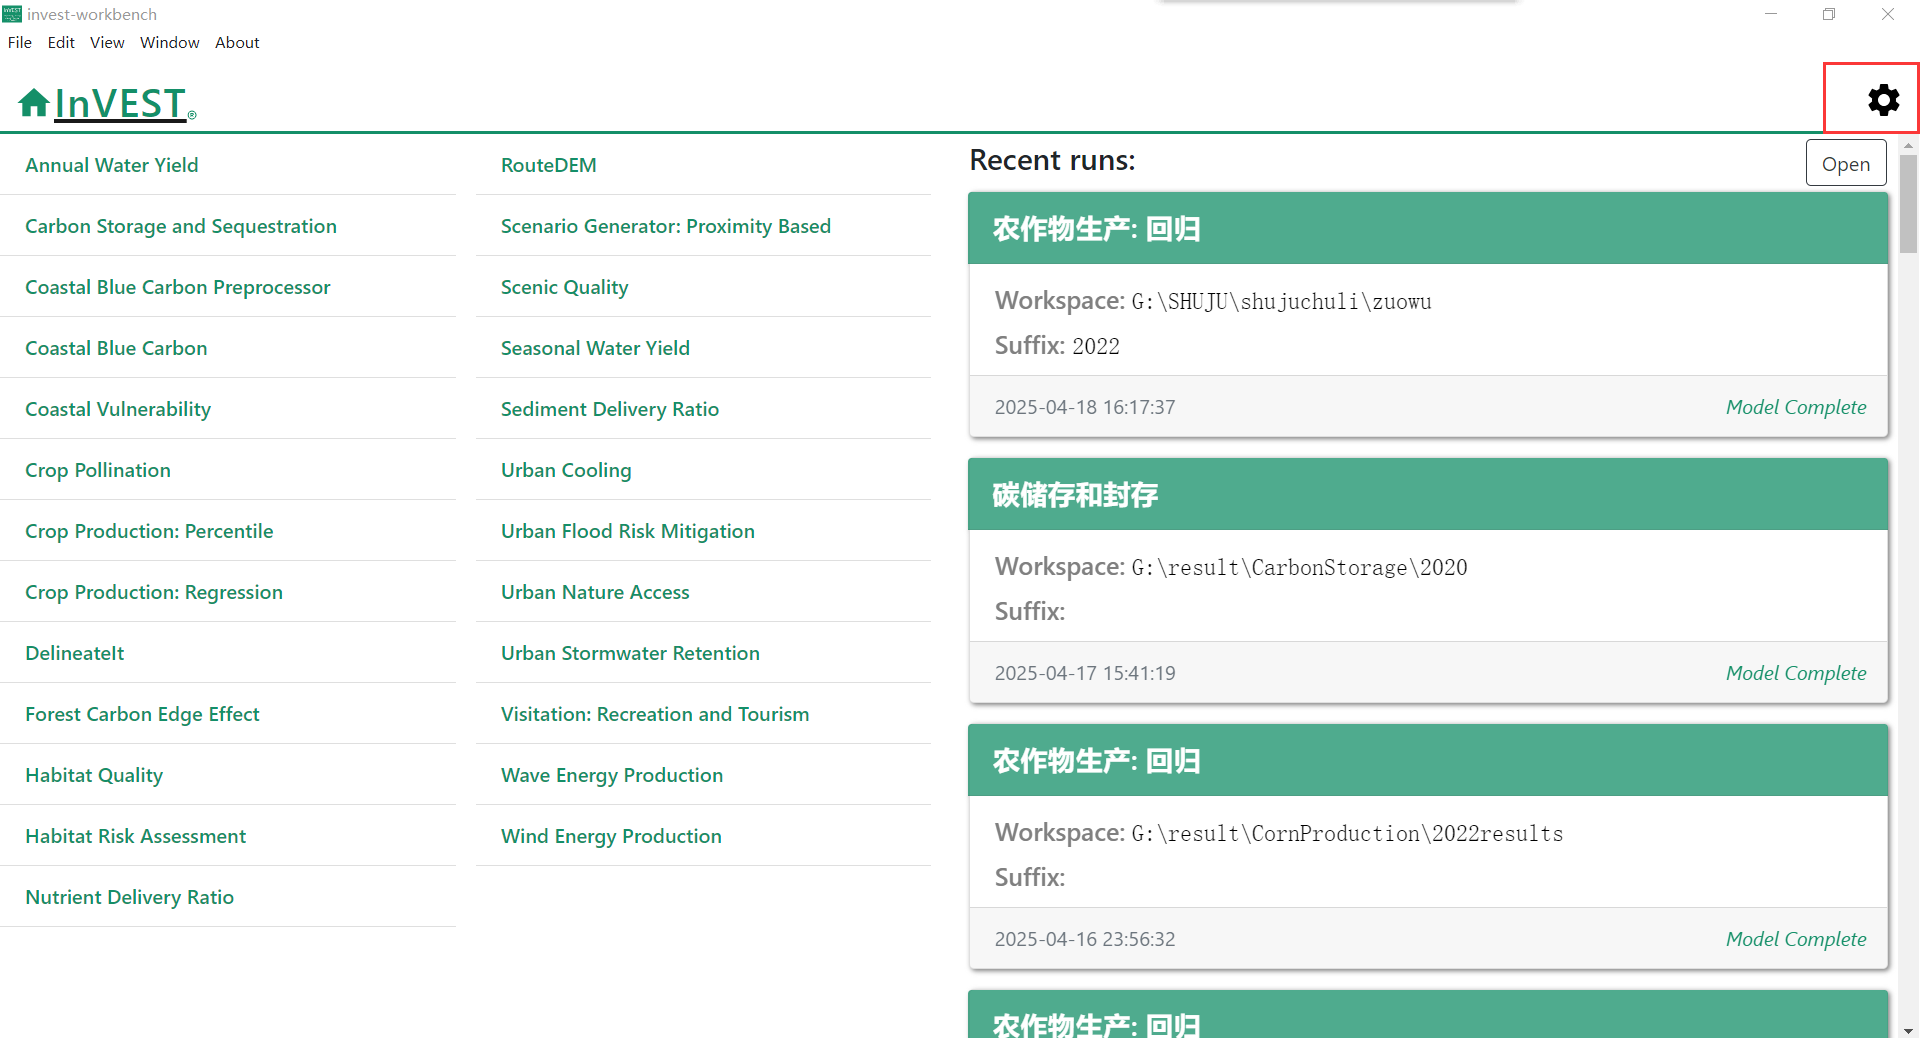The image size is (1920, 1038).
Task: Open recent run with workspace 2022results
Action: 1428,847
